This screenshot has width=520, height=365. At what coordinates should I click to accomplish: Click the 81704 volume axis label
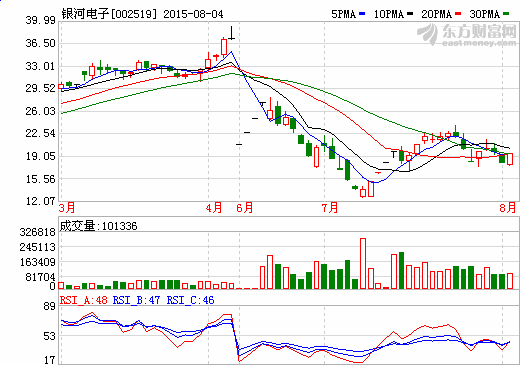[x=40, y=277]
